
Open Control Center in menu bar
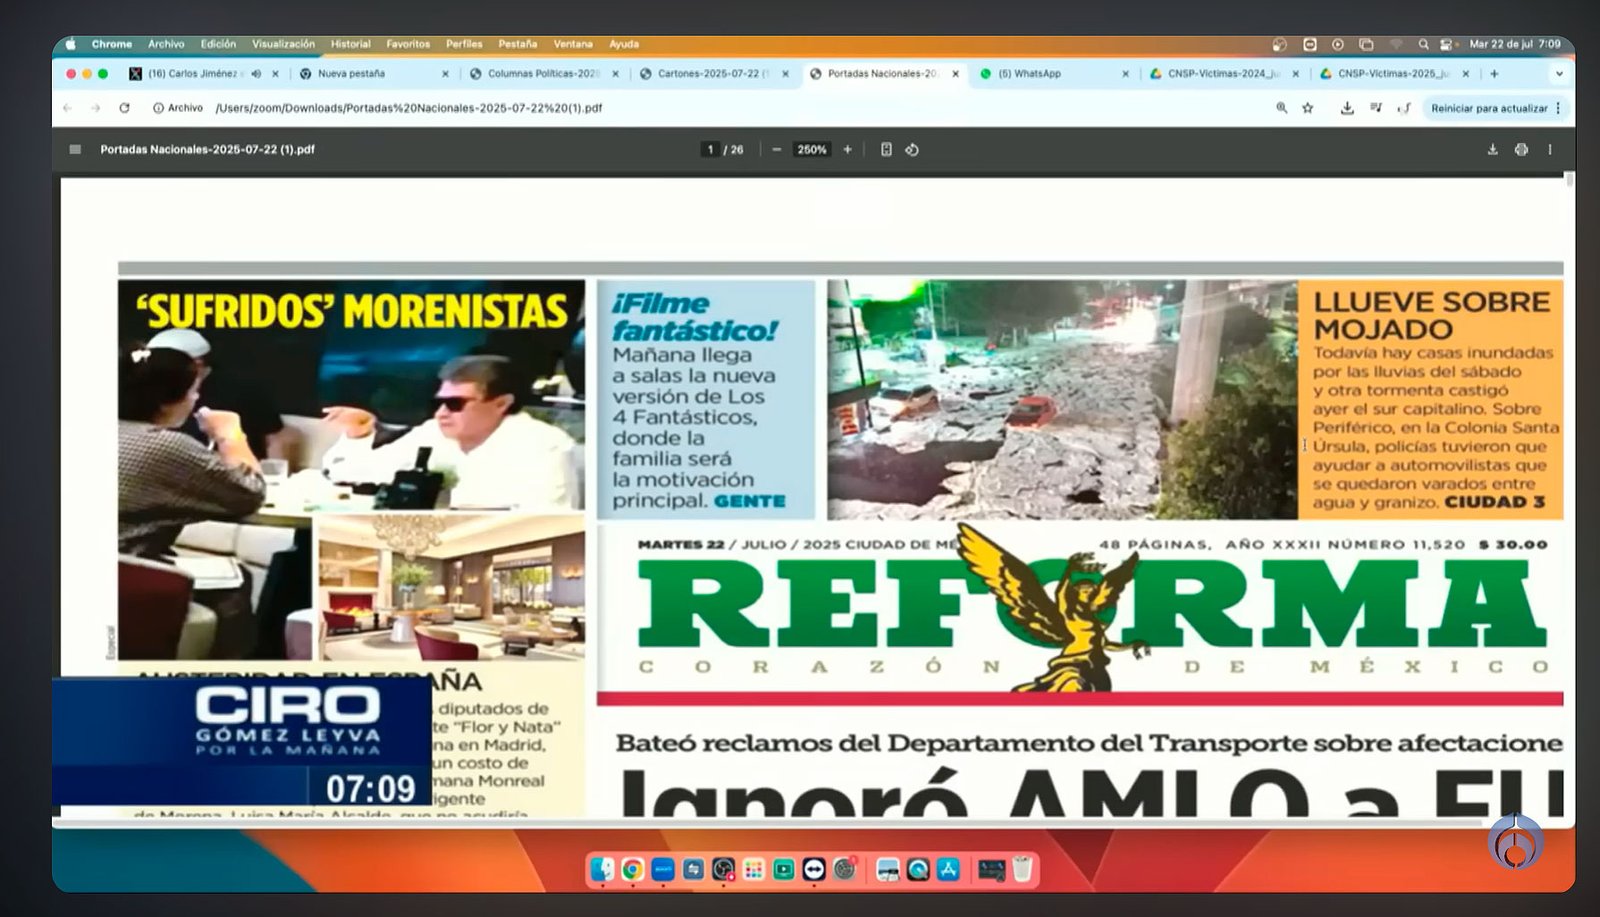(x=1446, y=44)
